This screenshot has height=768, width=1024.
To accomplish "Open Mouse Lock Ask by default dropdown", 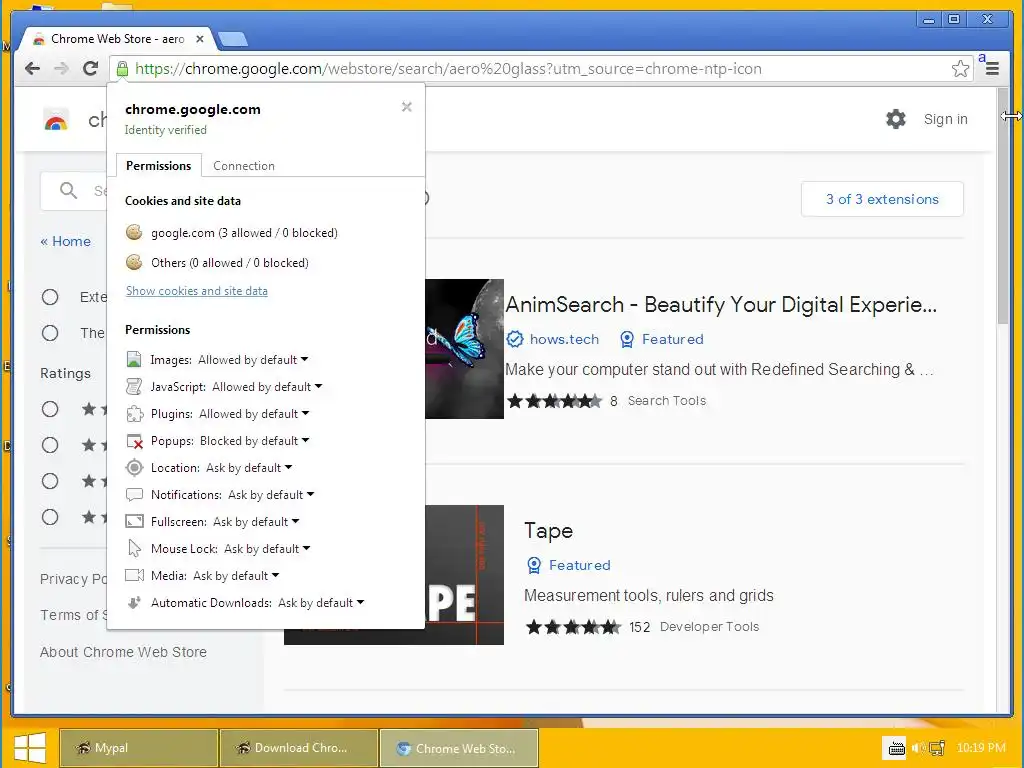I will 267,549.
